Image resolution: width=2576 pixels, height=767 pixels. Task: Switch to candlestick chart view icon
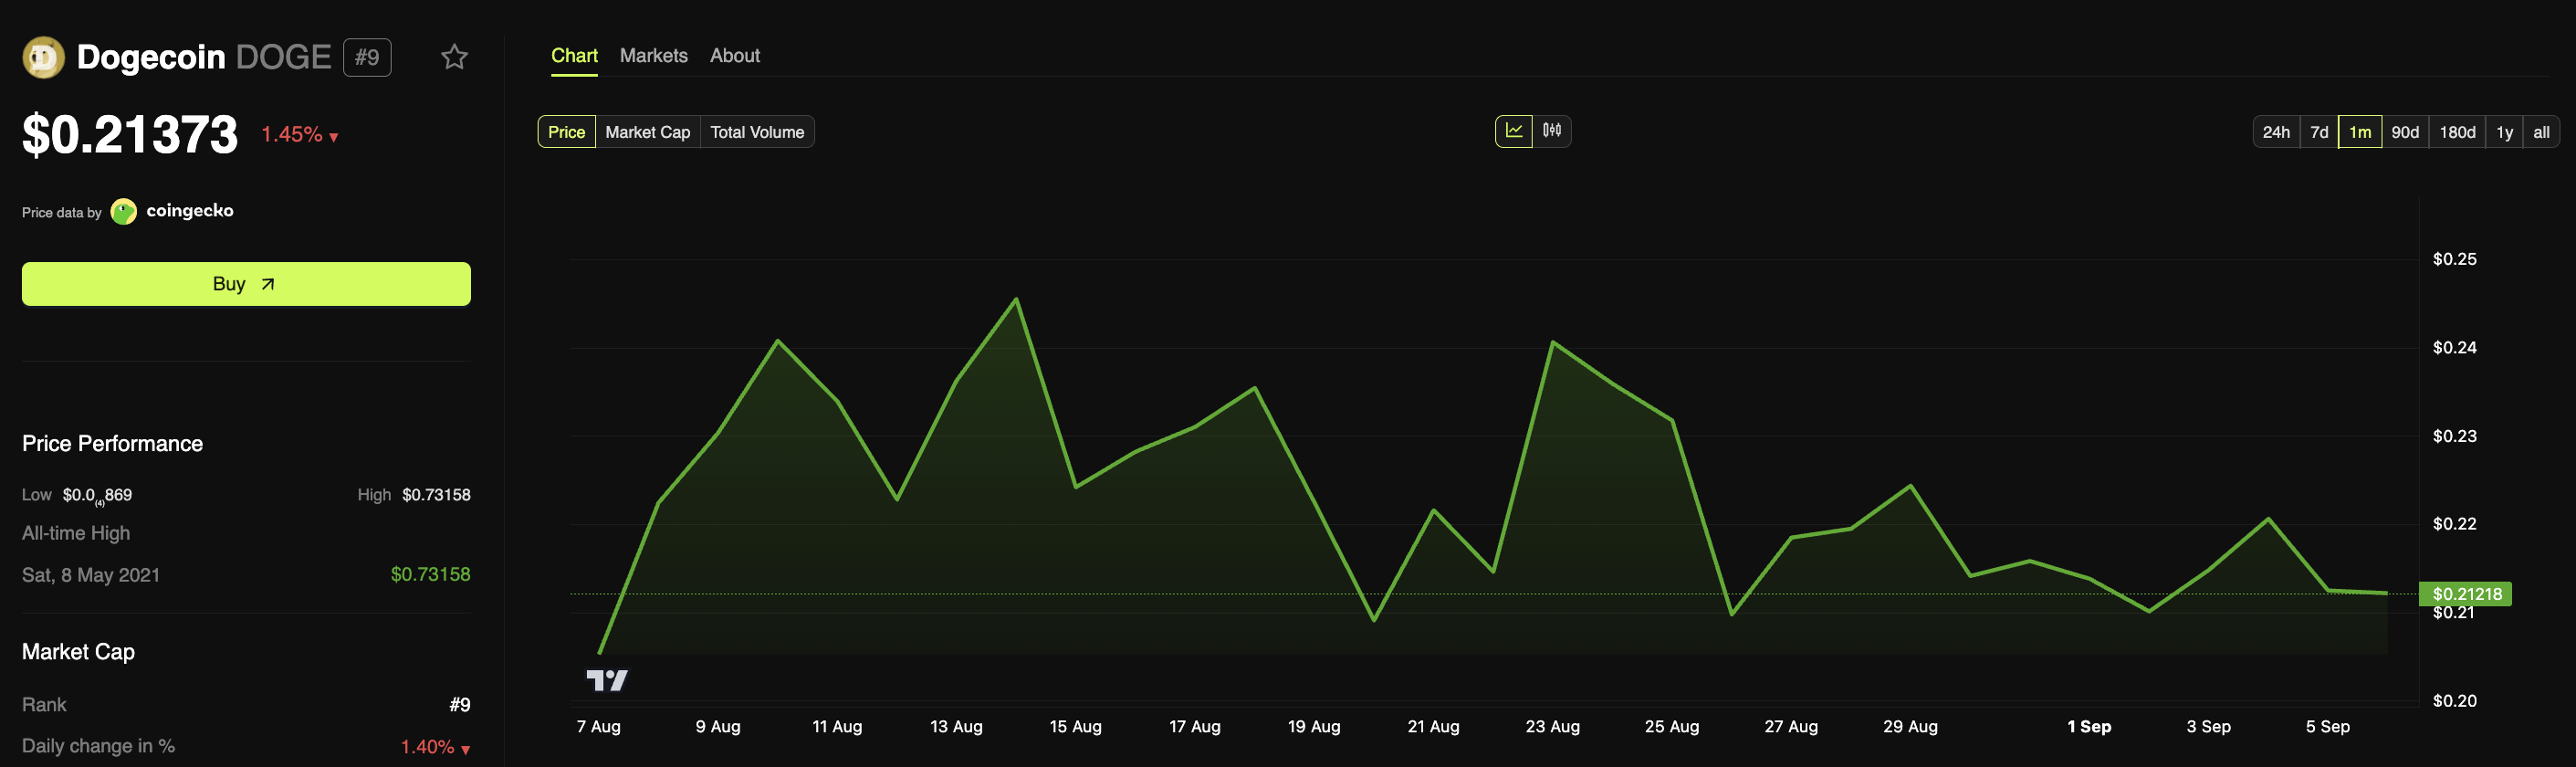coord(1551,131)
